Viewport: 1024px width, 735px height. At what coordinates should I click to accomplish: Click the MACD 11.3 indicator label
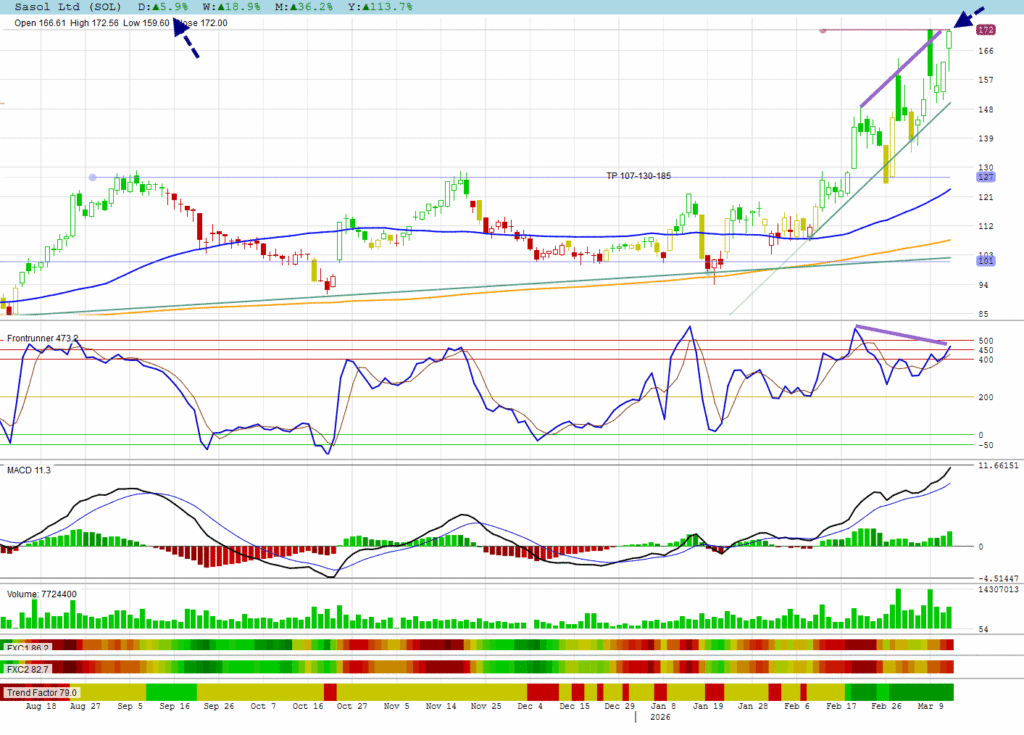[x=28, y=470]
